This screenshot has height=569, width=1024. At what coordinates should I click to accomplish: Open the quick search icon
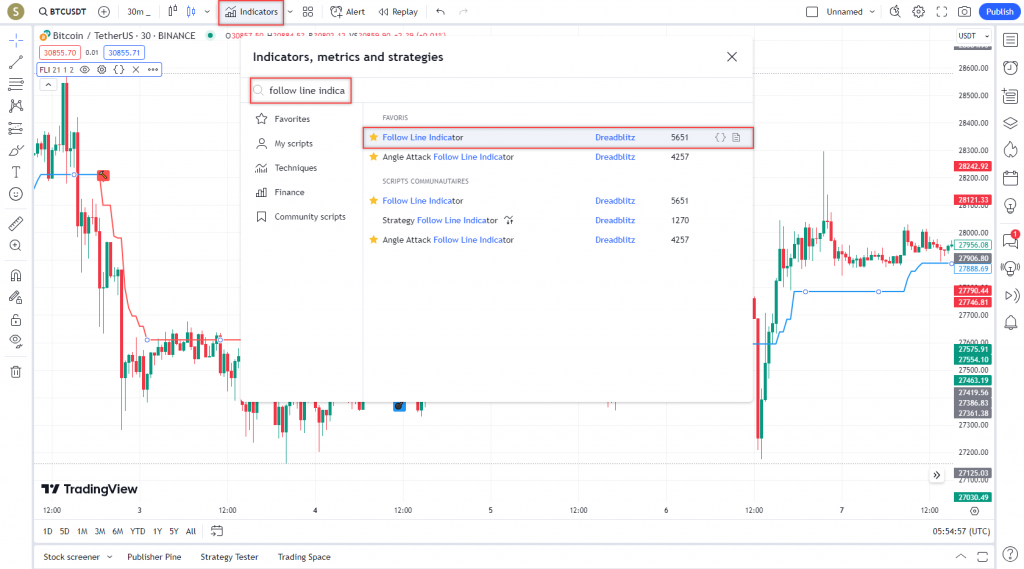(x=895, y=12)
